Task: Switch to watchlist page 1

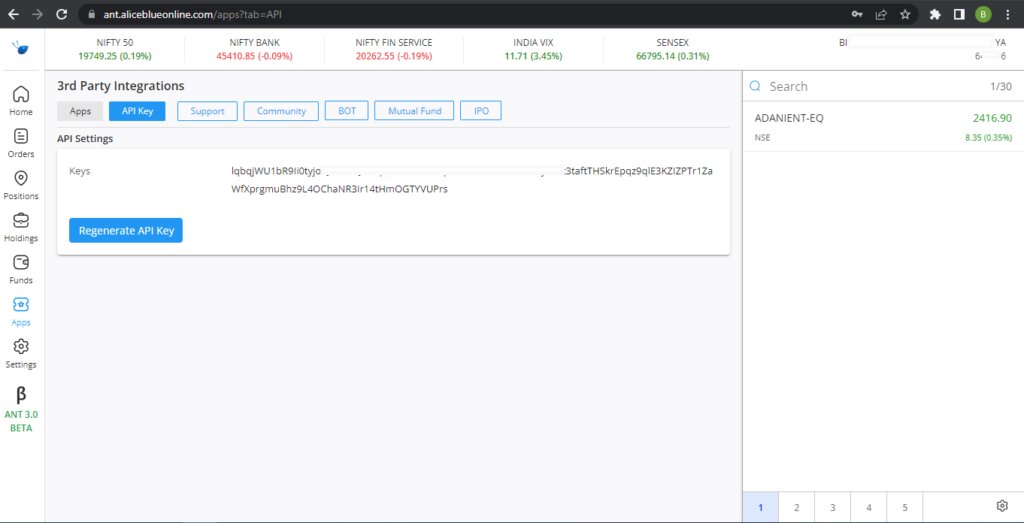Action: 761,507
